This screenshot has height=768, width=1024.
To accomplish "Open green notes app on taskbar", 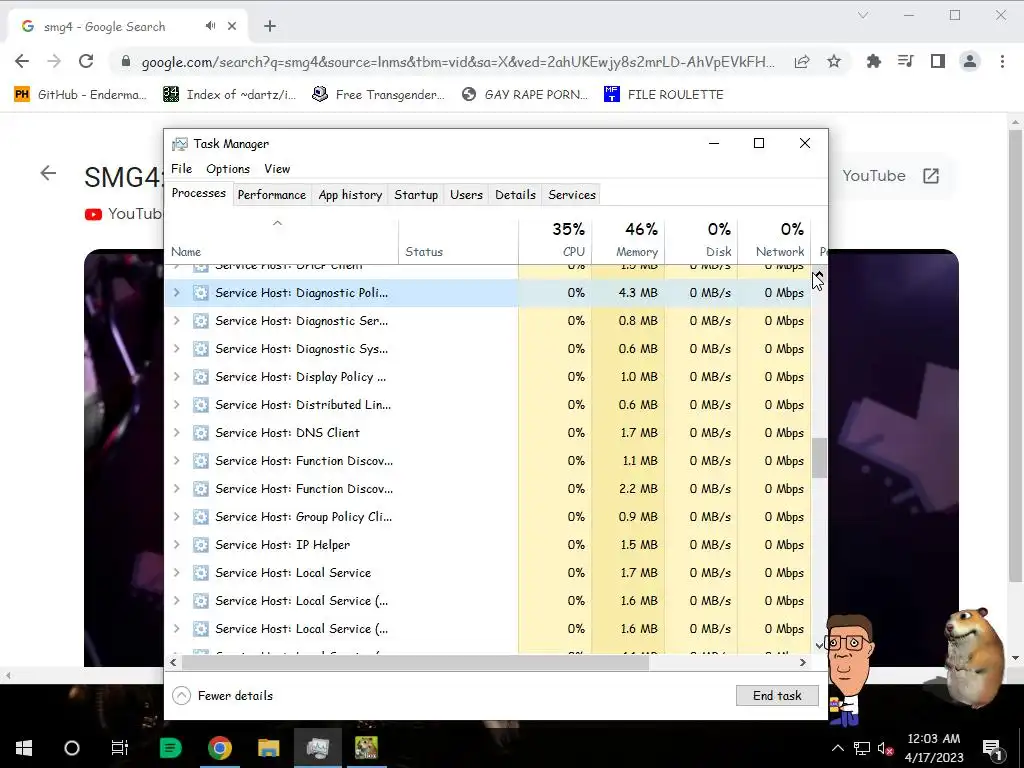I will click(170, 748).
